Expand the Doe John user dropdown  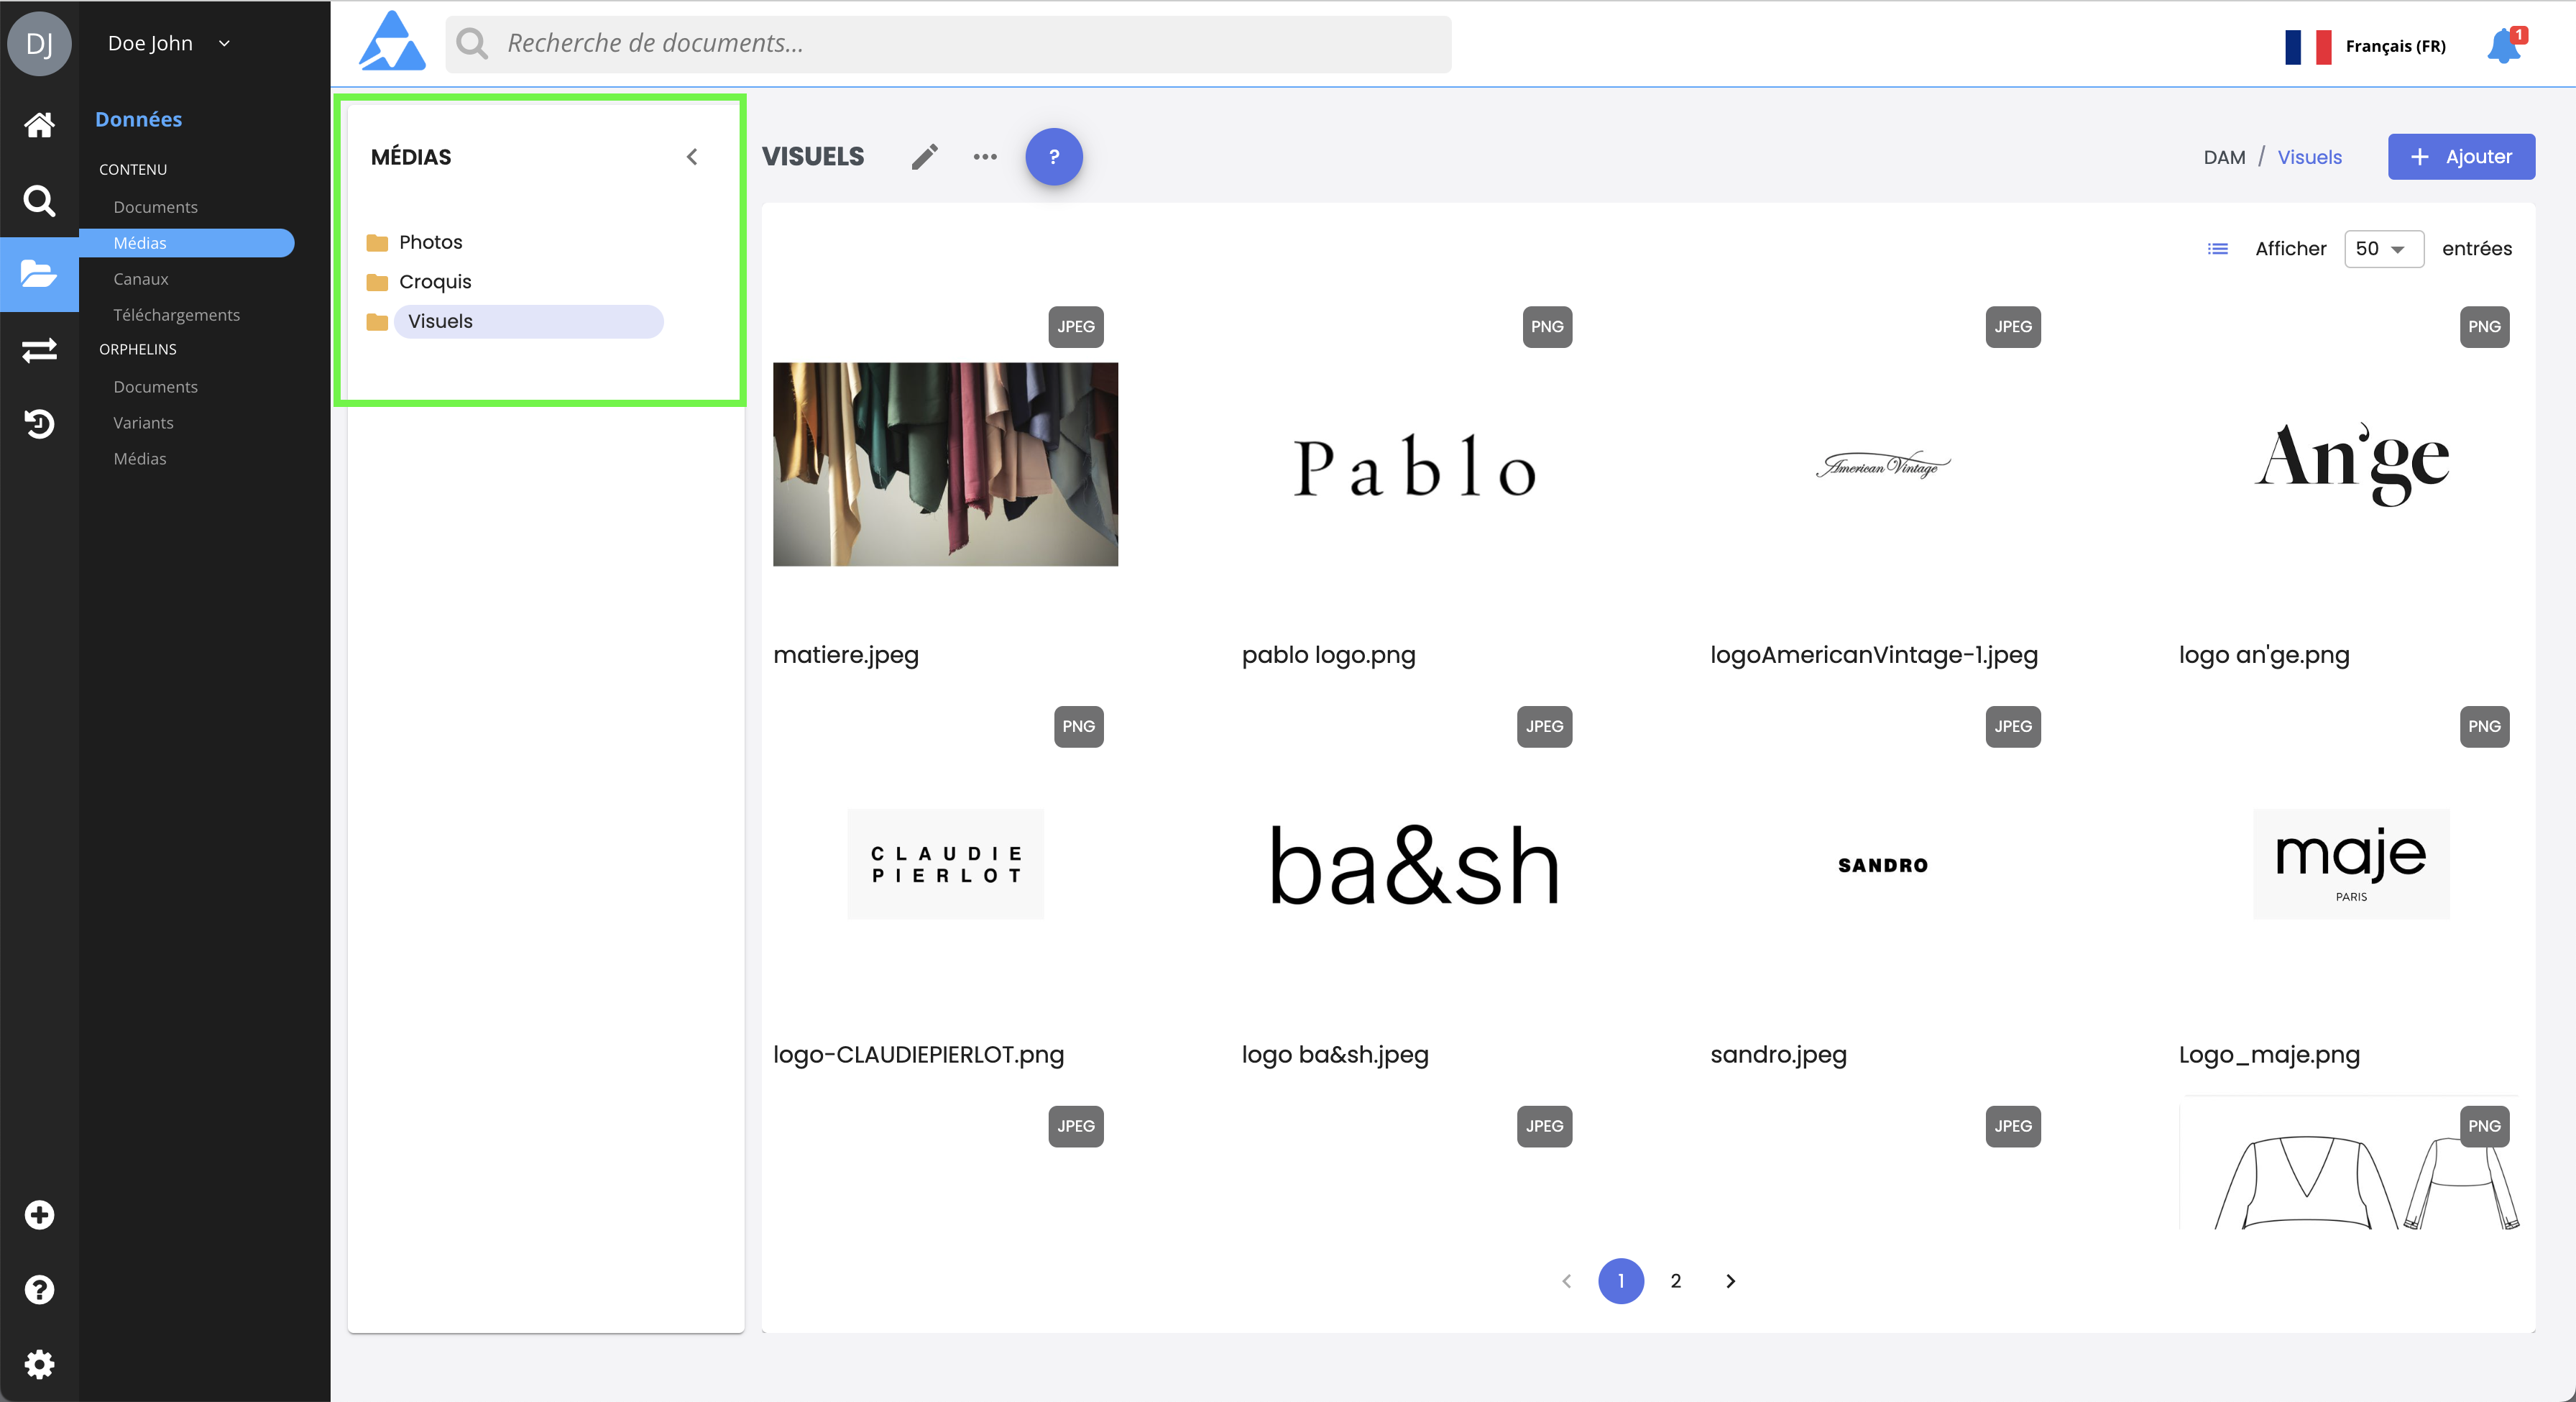tap(224, 43)
